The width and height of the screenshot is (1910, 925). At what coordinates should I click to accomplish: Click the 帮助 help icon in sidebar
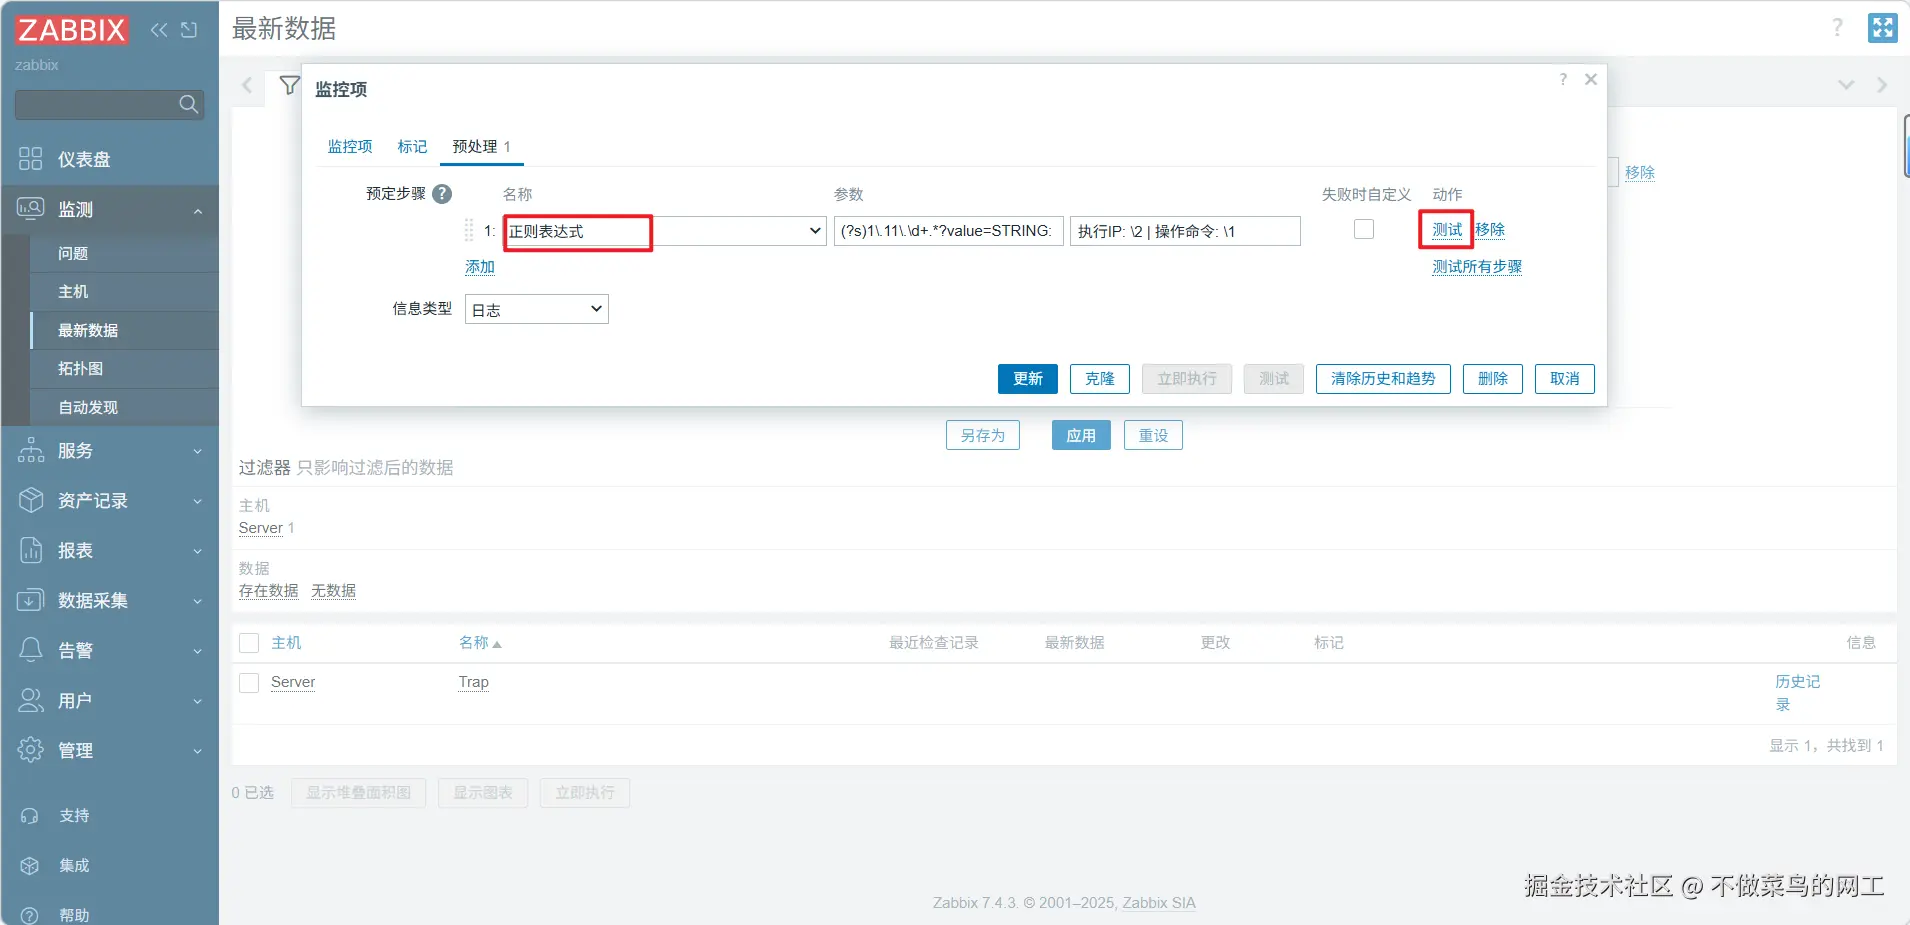tap(30, 915)
